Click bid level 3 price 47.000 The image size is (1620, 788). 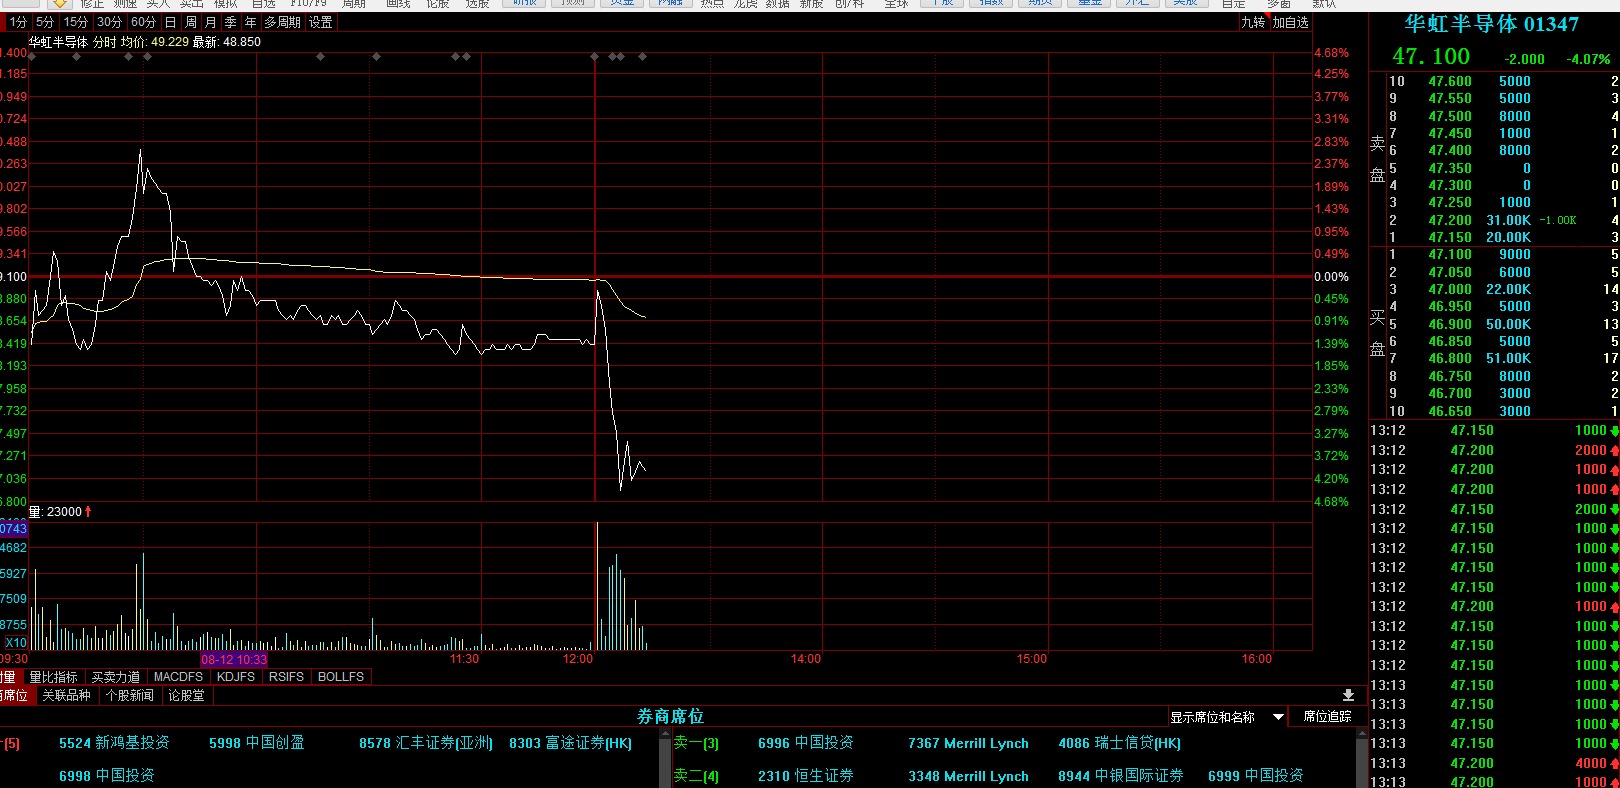[x=1450, y=289]
